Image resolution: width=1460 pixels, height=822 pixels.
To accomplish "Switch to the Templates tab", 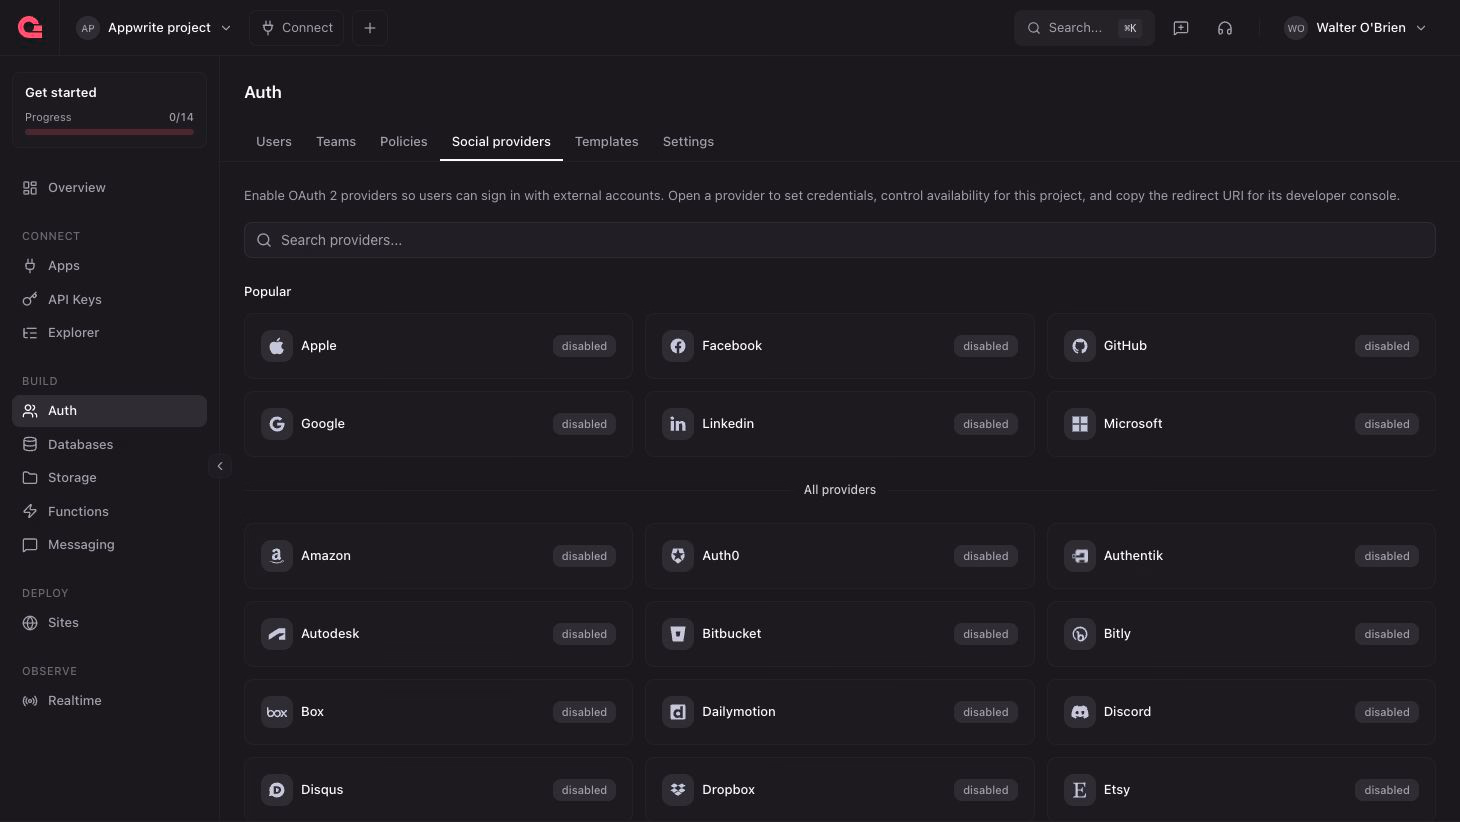I will (607, 142).
